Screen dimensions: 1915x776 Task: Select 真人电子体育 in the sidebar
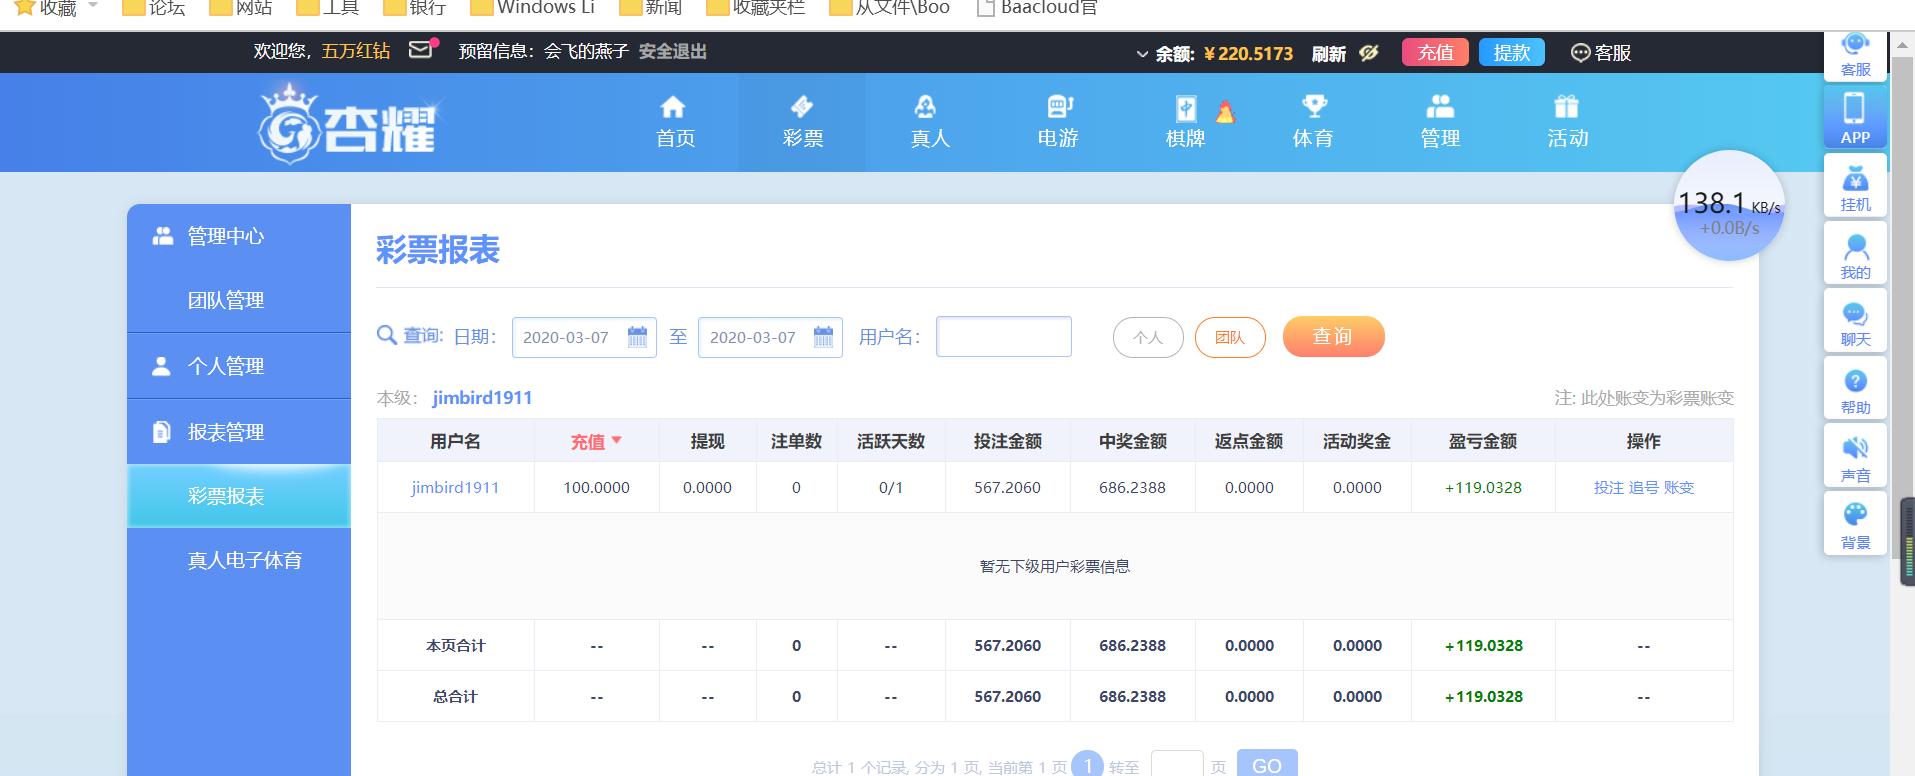pos(239,560)
